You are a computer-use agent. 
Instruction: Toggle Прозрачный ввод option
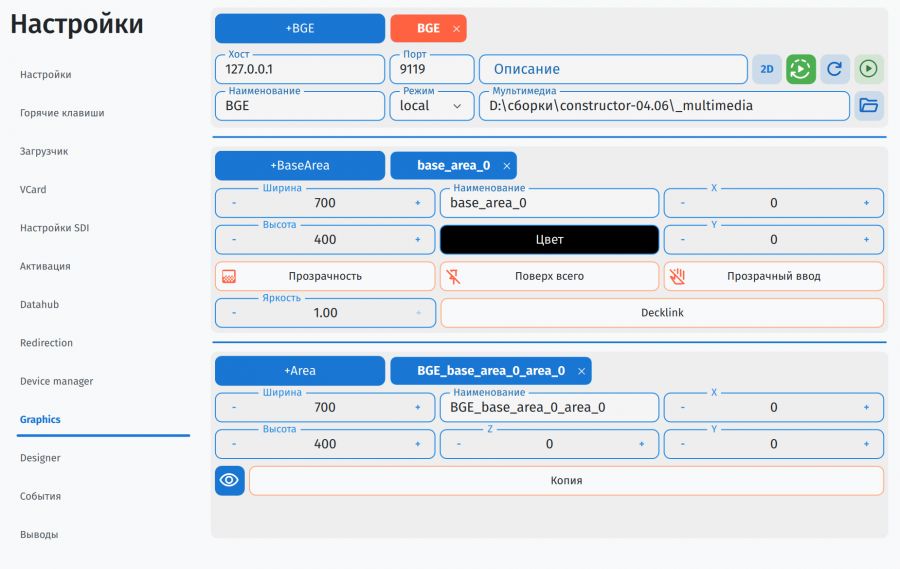[774, 276]
